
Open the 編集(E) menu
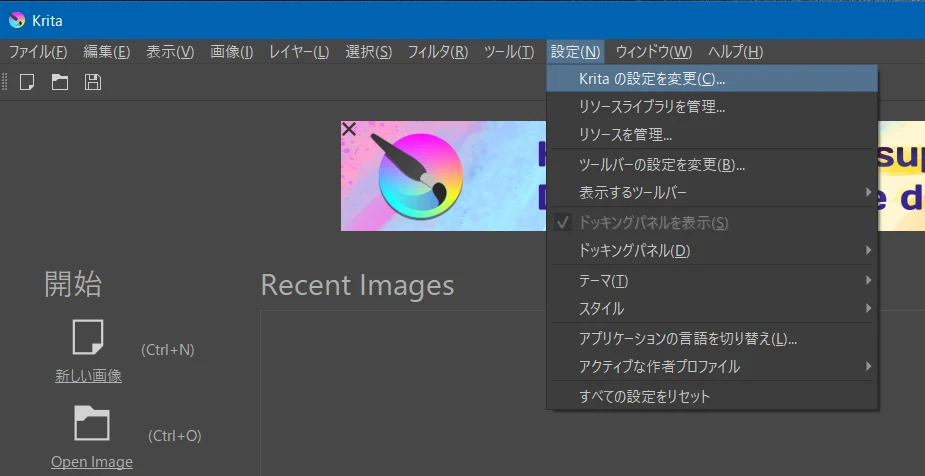[x=106, y=52]
